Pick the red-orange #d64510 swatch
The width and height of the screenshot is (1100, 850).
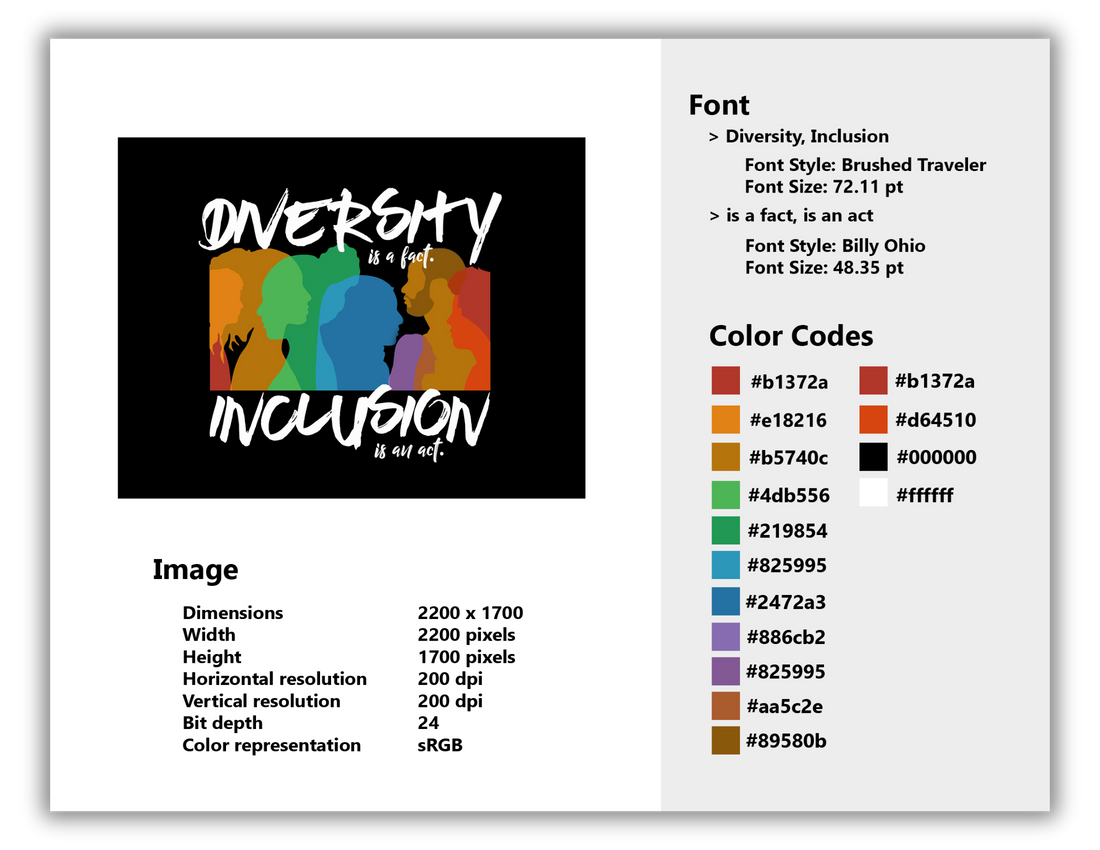(873, 420)
